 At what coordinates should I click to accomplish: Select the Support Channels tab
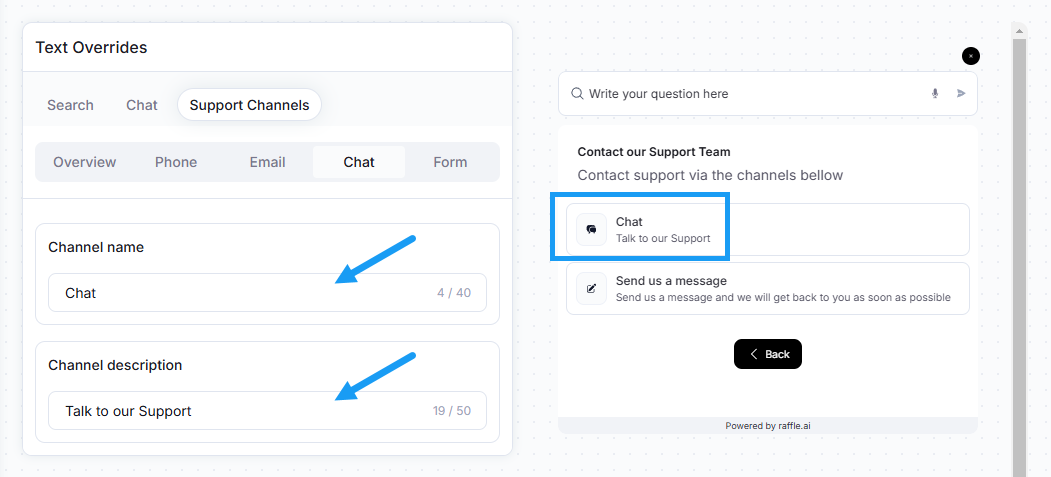click(x=249, y=105)
